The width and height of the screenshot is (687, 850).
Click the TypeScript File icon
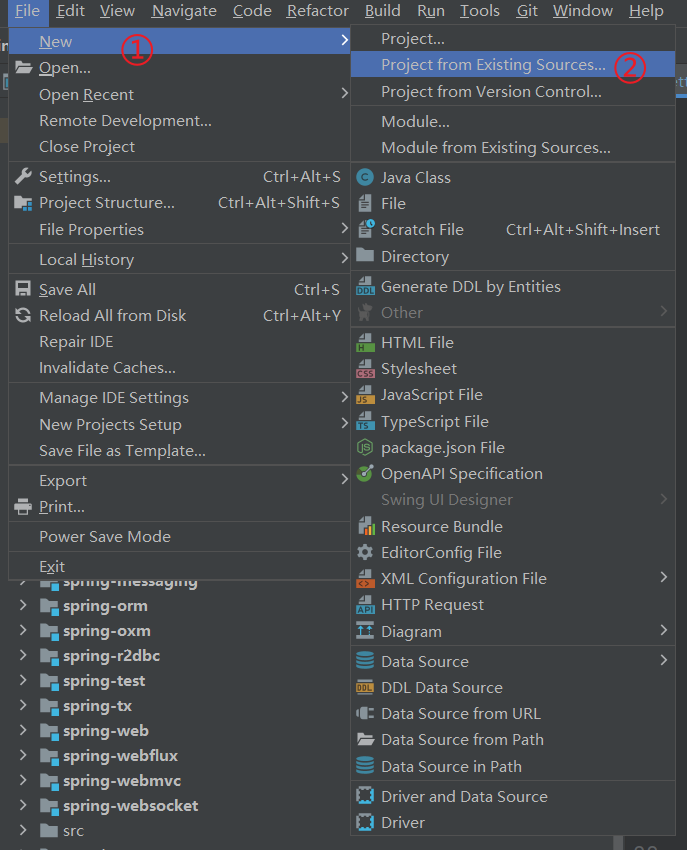tap(365, 422)
